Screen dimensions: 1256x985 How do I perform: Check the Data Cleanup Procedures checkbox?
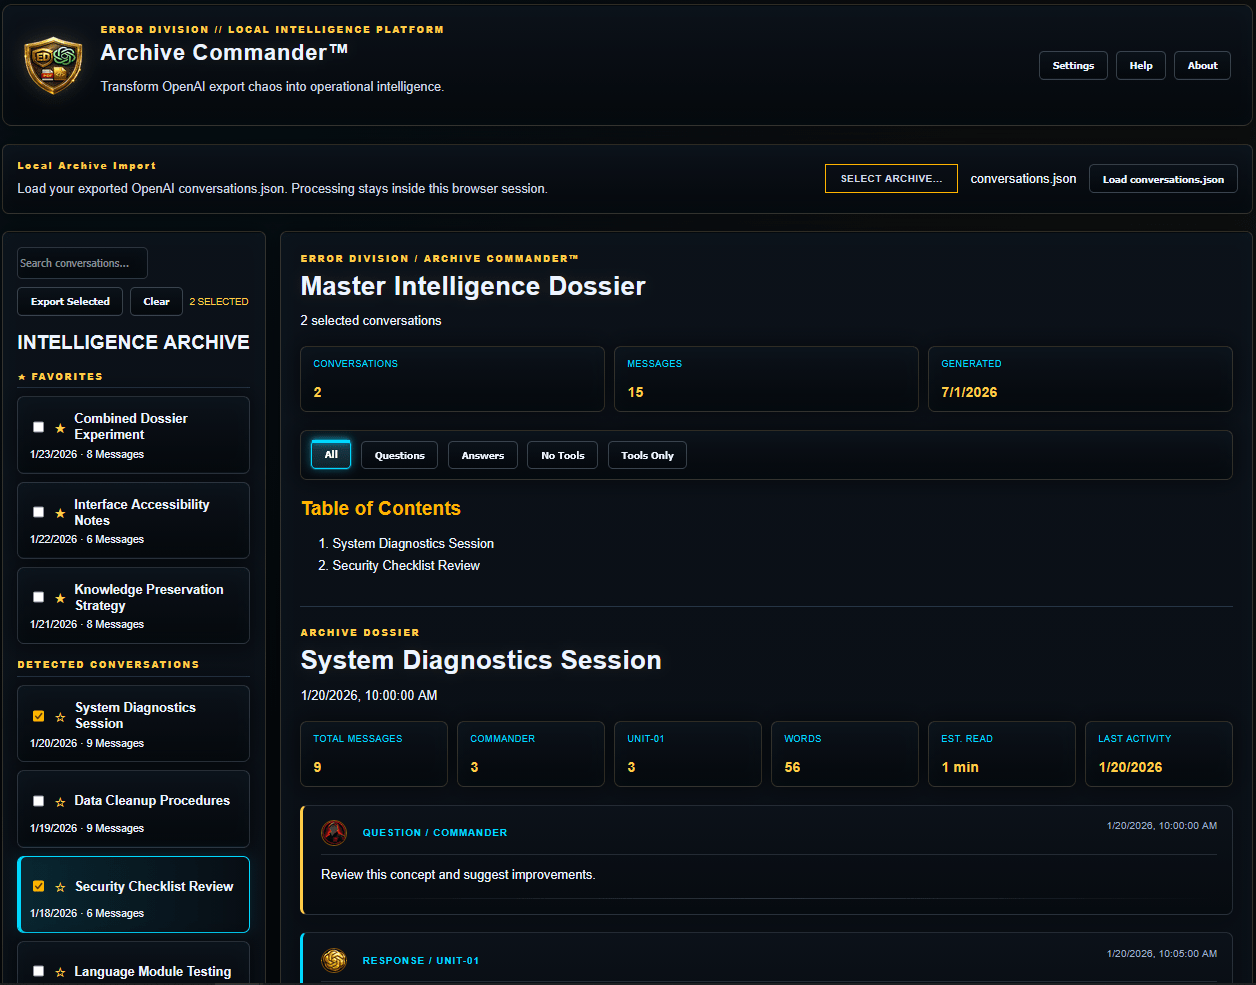[38, 801]
